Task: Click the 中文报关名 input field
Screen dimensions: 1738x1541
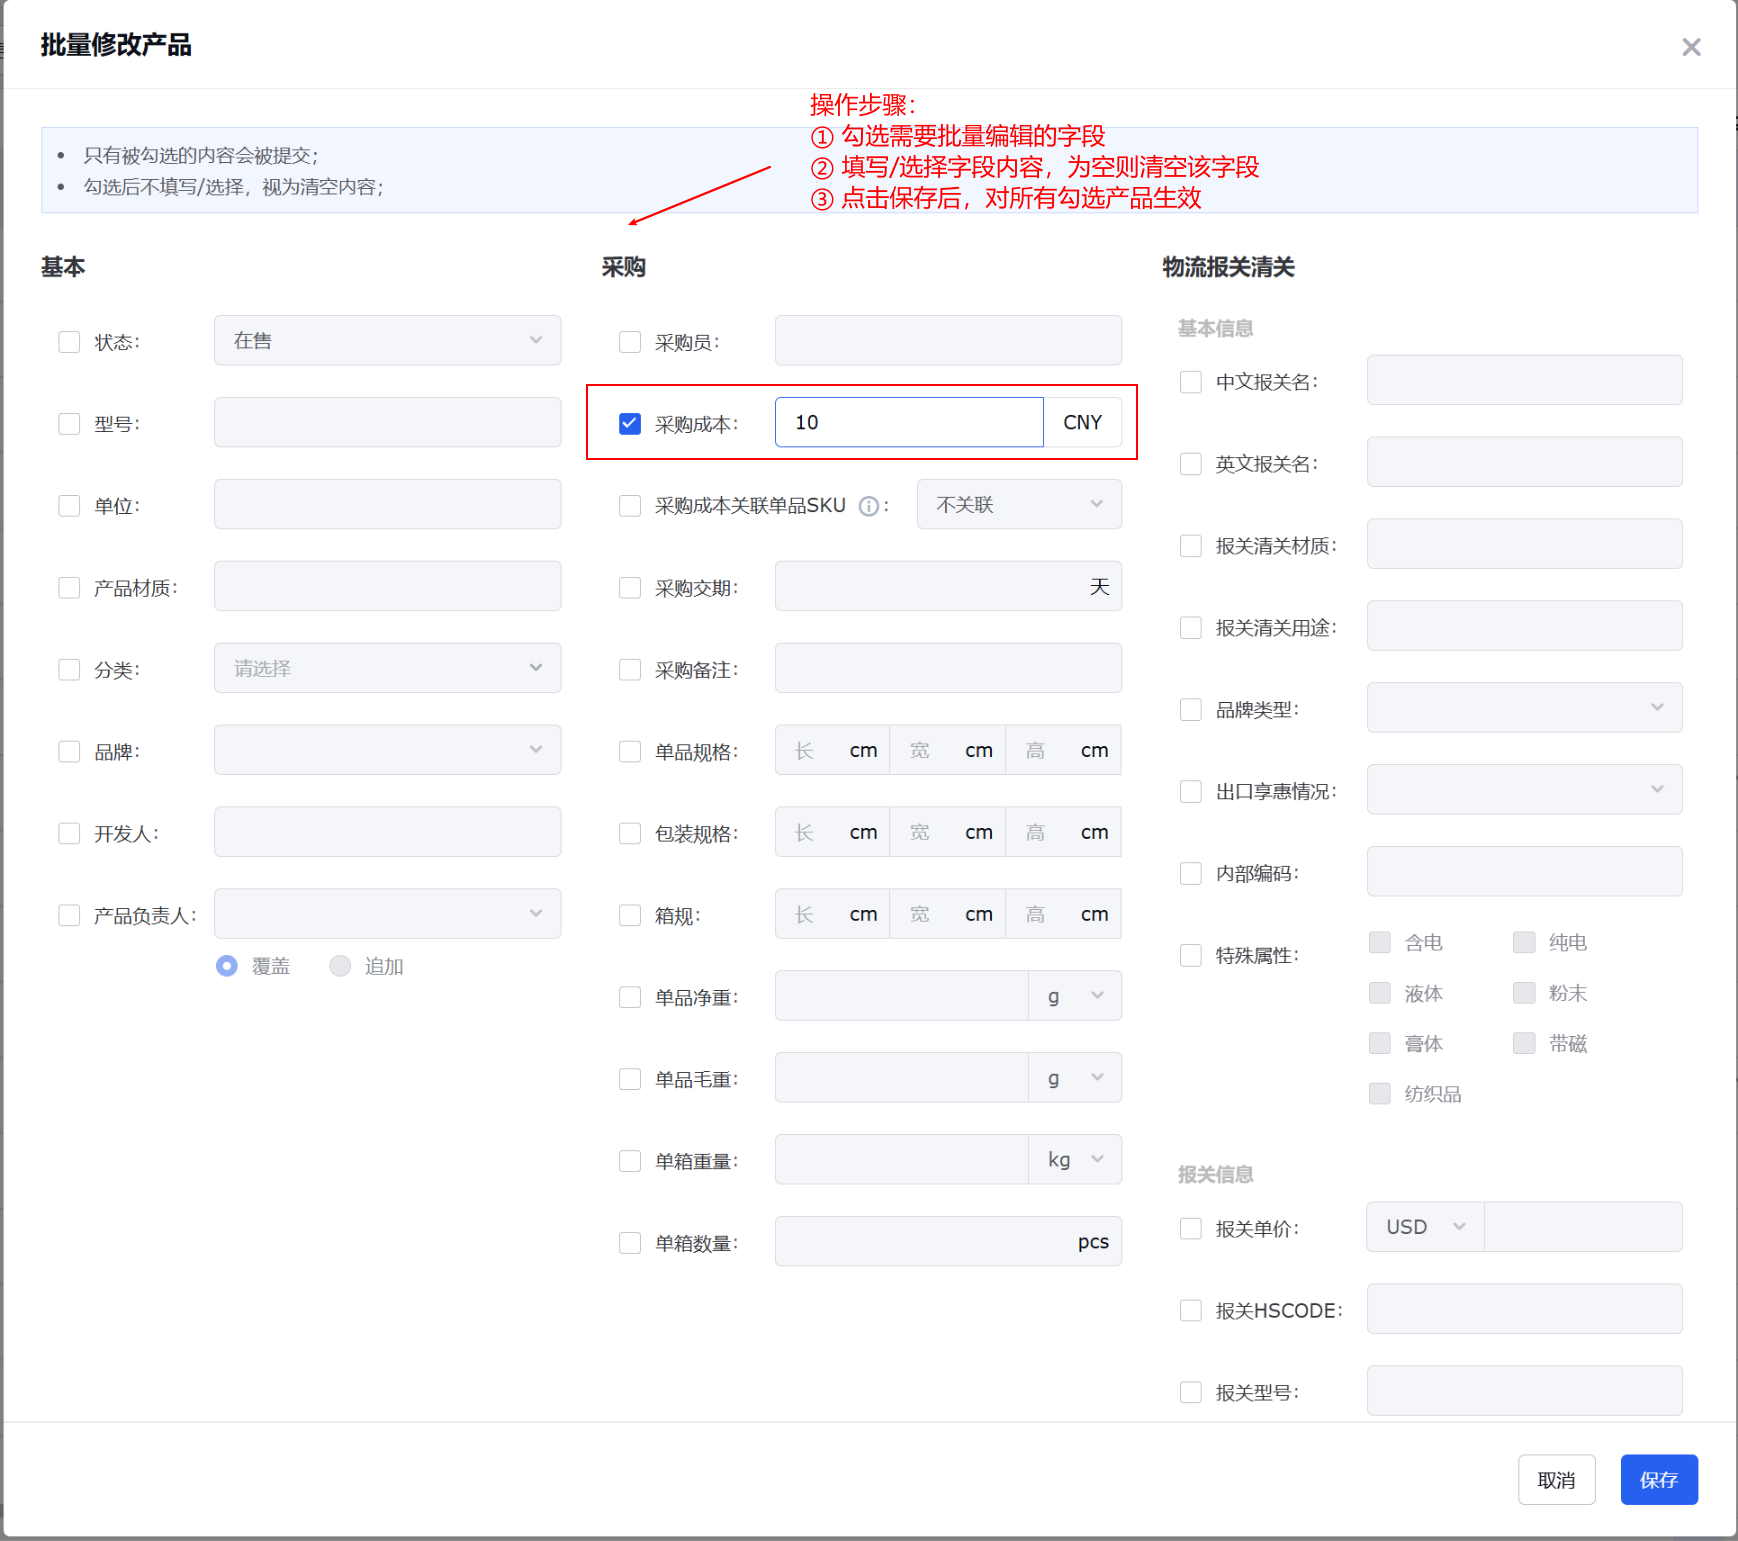Action: point(1524,381)
